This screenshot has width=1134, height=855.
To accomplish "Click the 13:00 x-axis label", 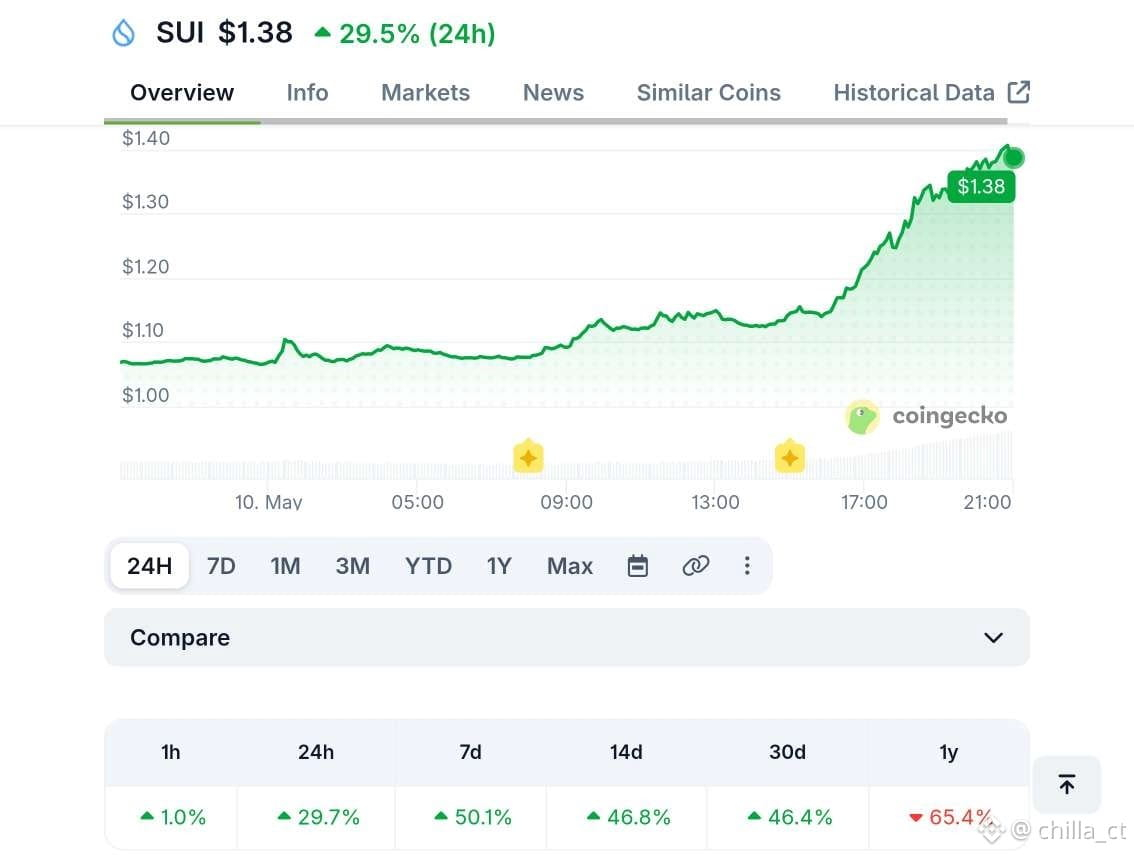I will coord(715,502).
